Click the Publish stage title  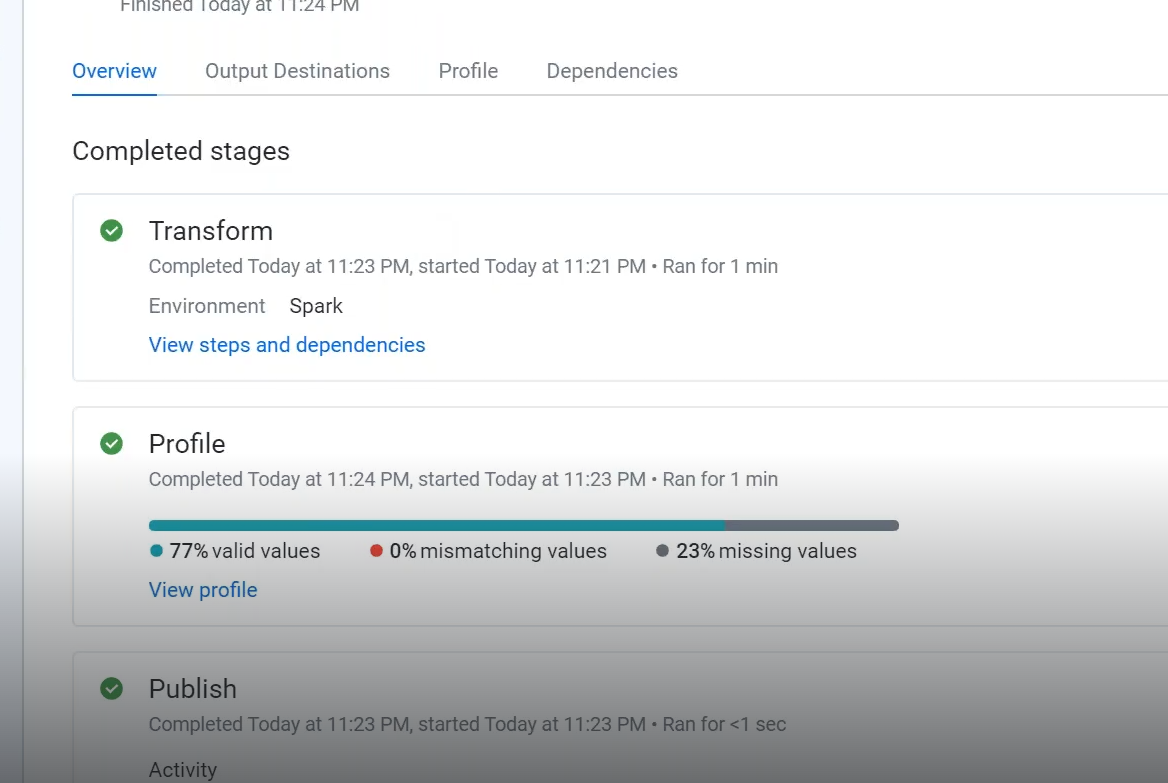click(x=193, y=689)
